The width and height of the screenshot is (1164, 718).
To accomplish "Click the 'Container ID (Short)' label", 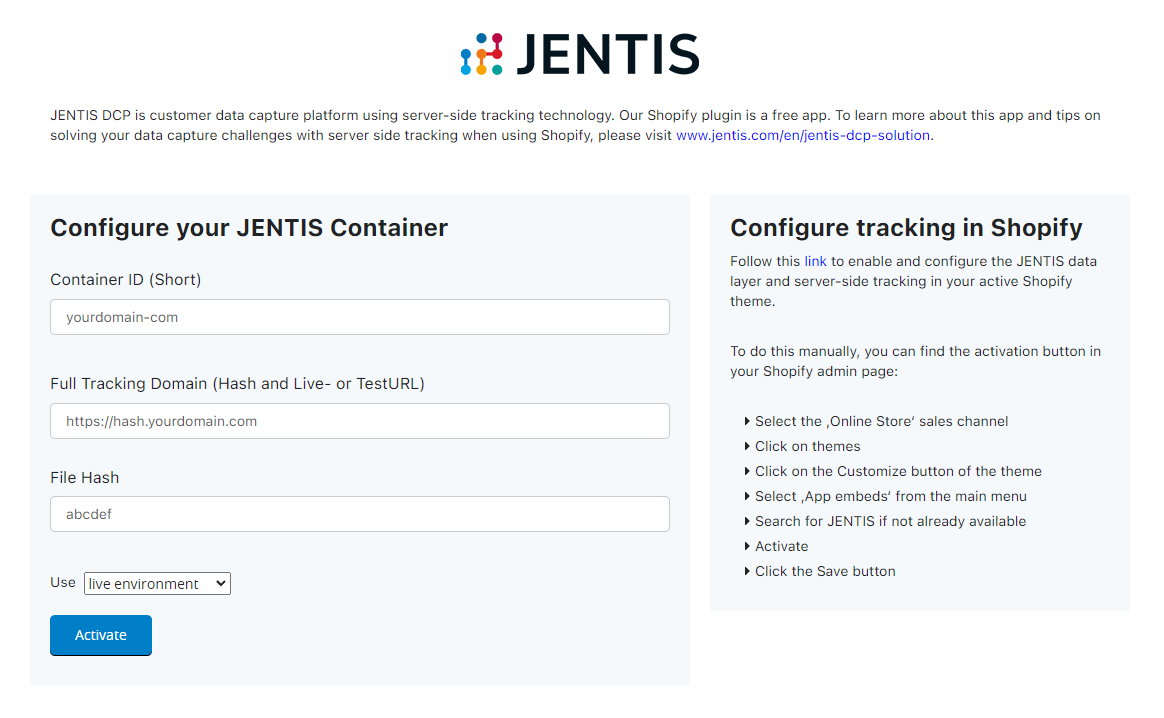I will click(125, 279).
